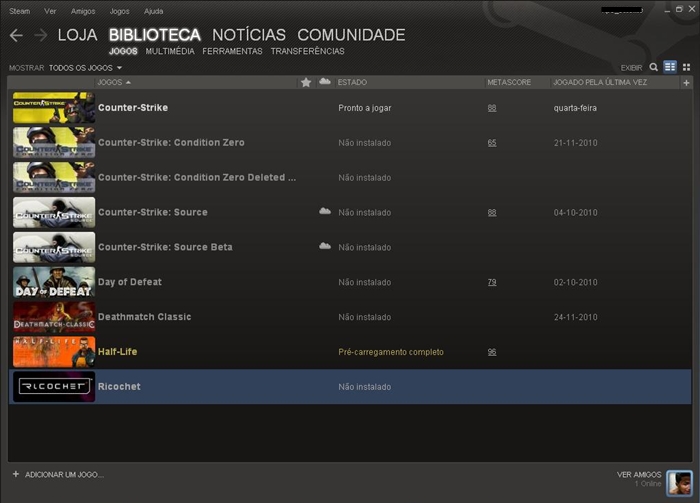Select Counter-Strike: Condition Zero Deleted title

pyautogui.click(x=197, y=177)
